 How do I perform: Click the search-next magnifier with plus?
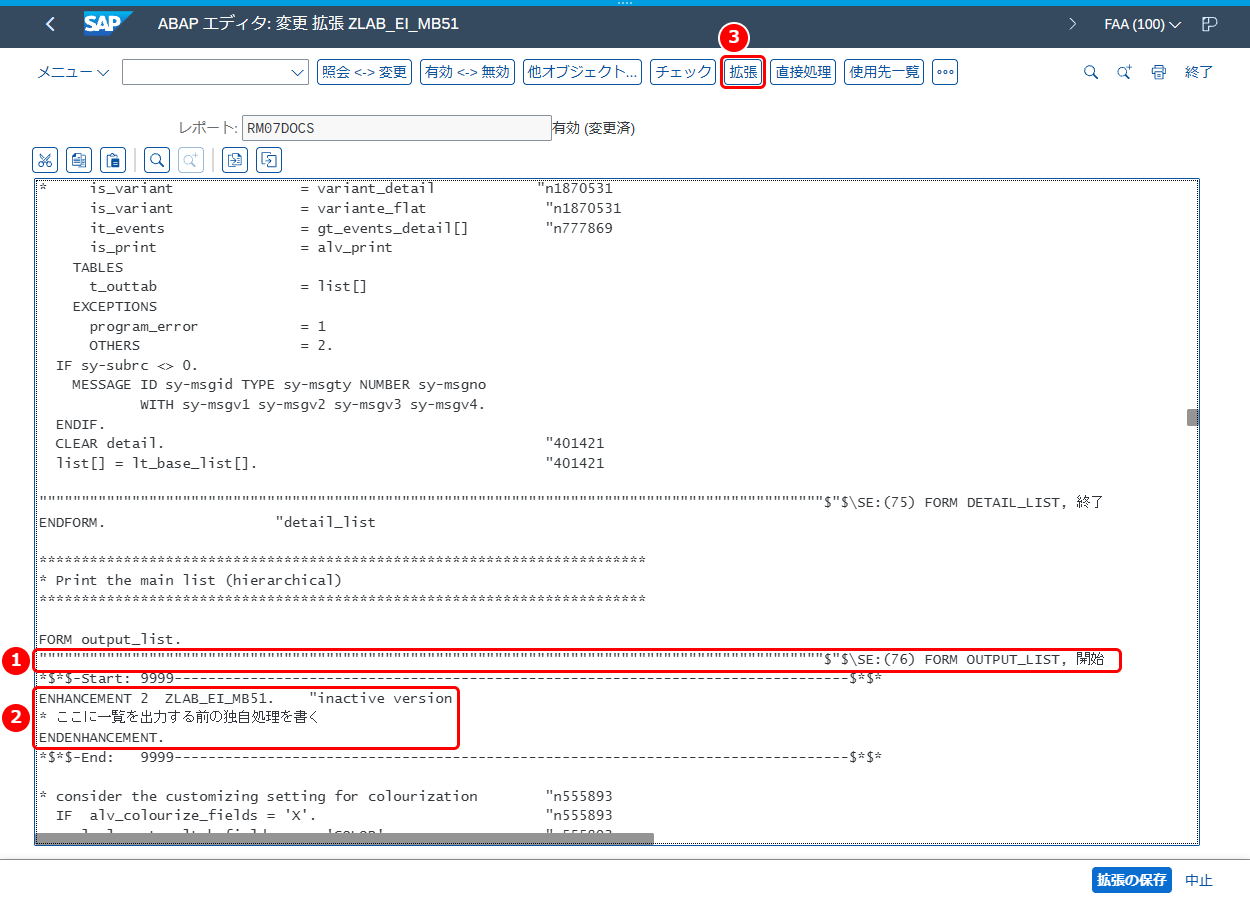click(x=1125, y=72)
